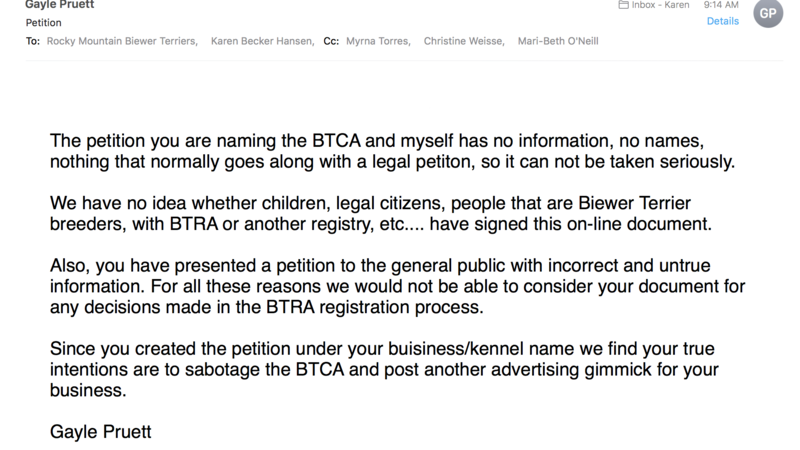Image resolution: width=800 pixels, height=450 pixels.
Task: Click the To: field label
Action: tap(34, 41)
